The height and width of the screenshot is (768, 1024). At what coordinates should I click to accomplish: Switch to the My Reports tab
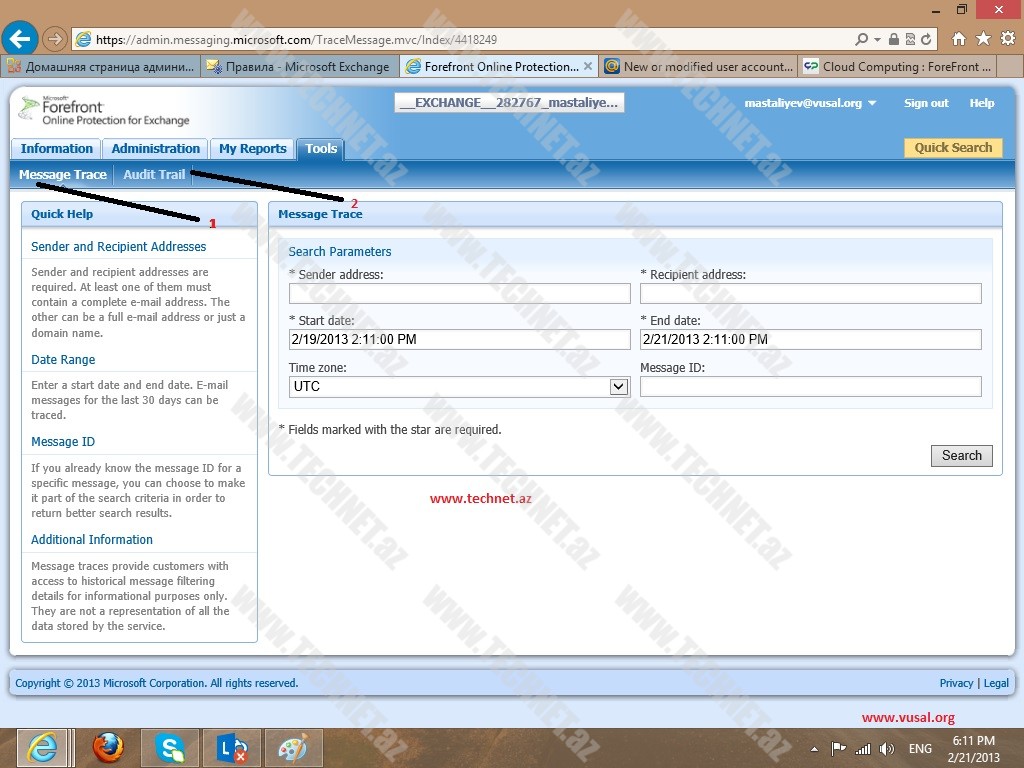pos(252,149)
